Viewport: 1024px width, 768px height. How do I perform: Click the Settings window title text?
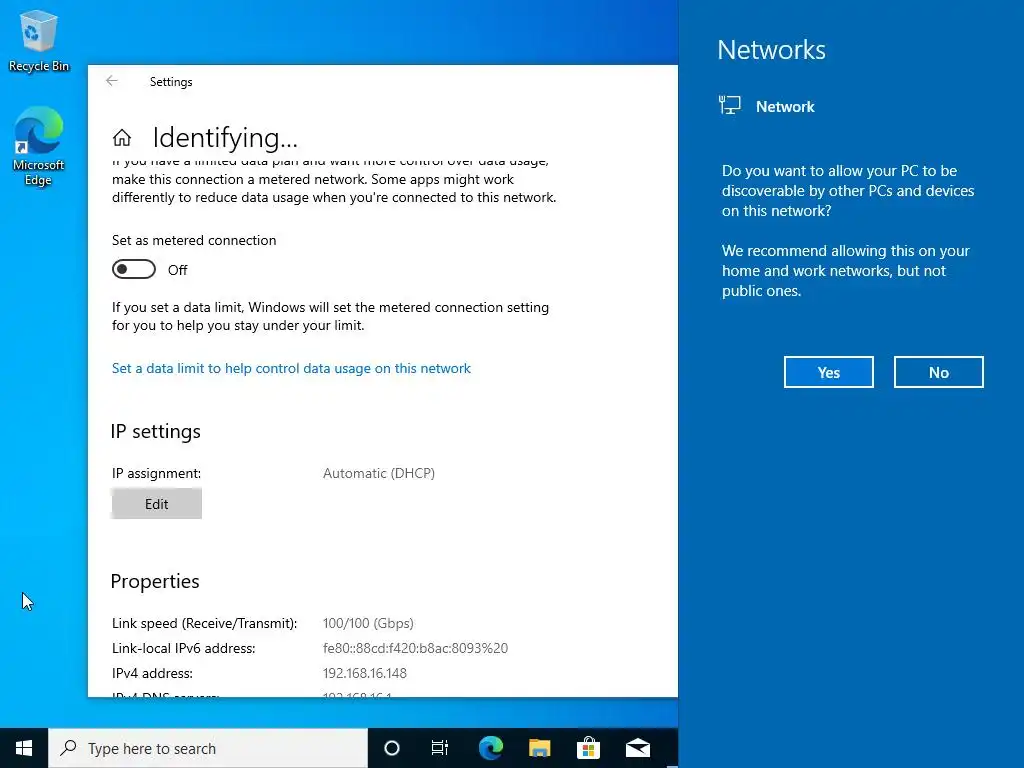coord(171,82)
